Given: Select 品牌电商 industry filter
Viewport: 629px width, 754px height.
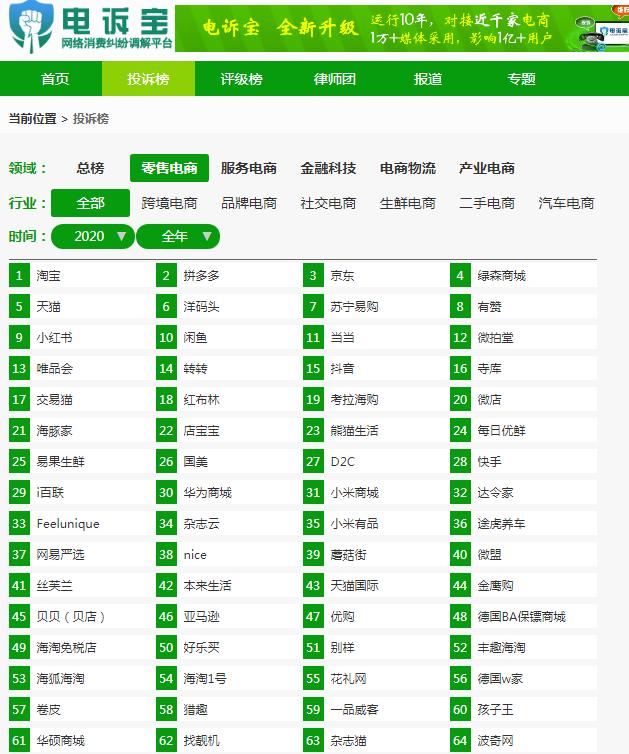Looking at the screenshot, I should [x=249, y=203].
